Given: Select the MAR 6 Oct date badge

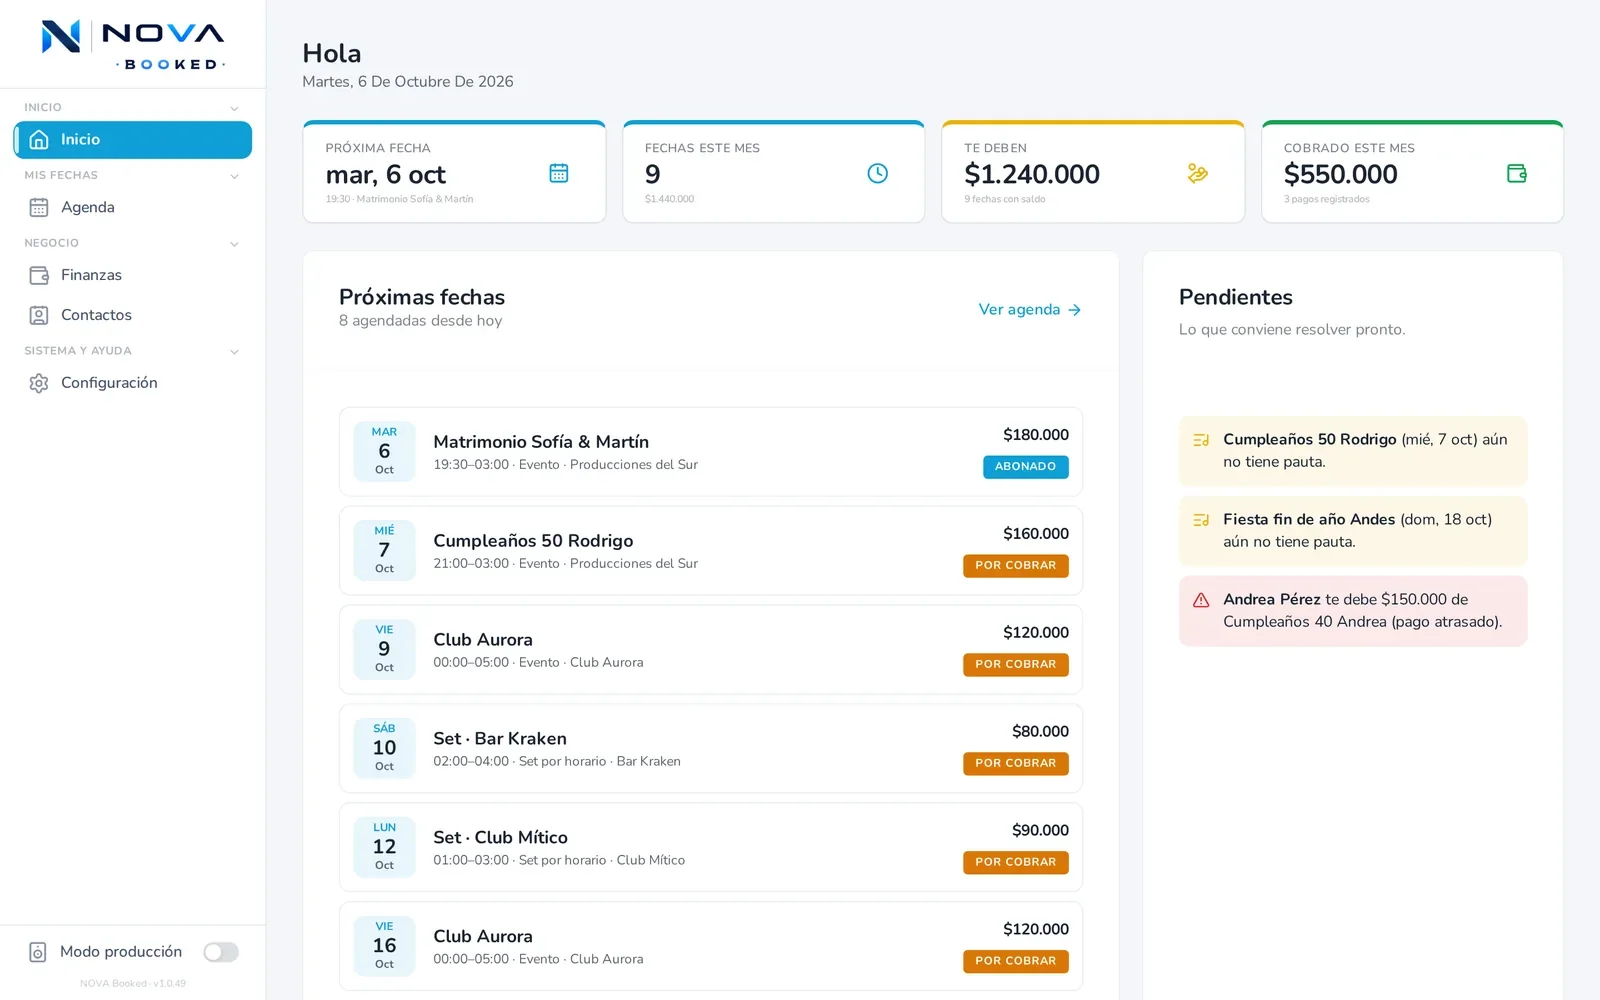Looking at the screenshot, I should tap(384, 452).
